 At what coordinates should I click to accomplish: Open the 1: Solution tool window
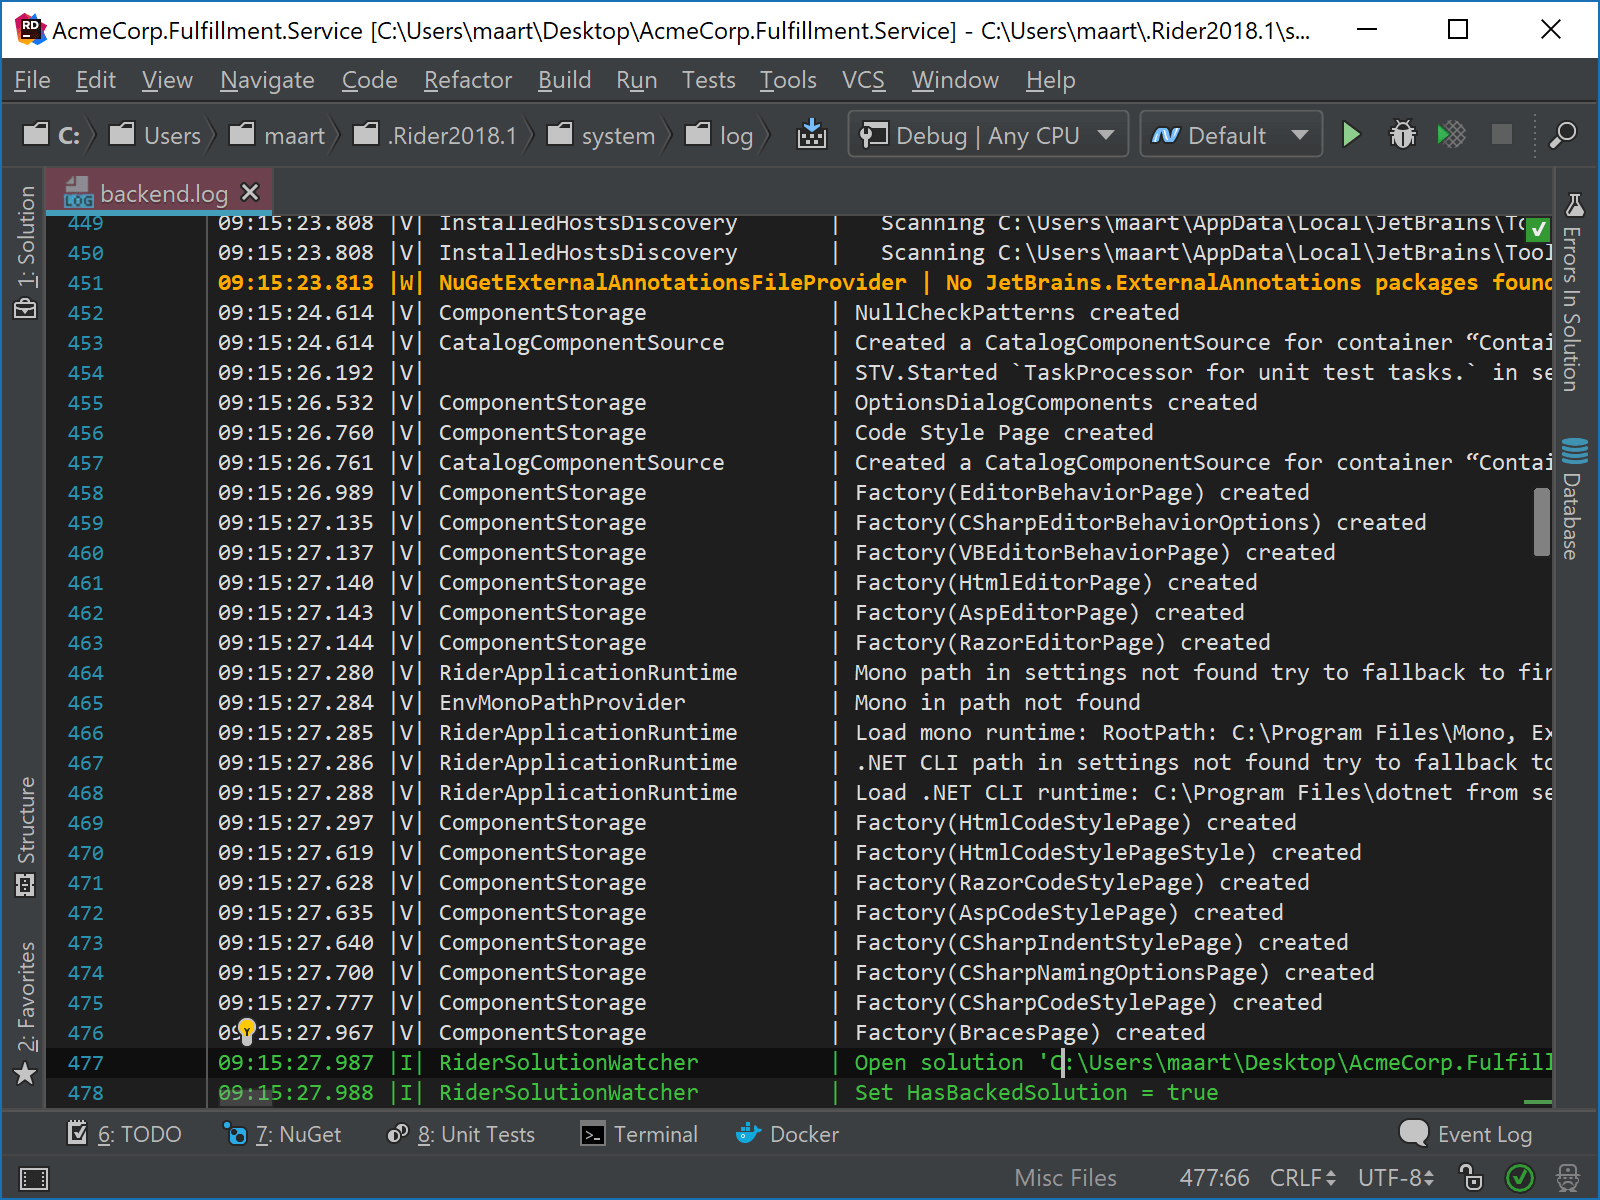click(26, 252)
